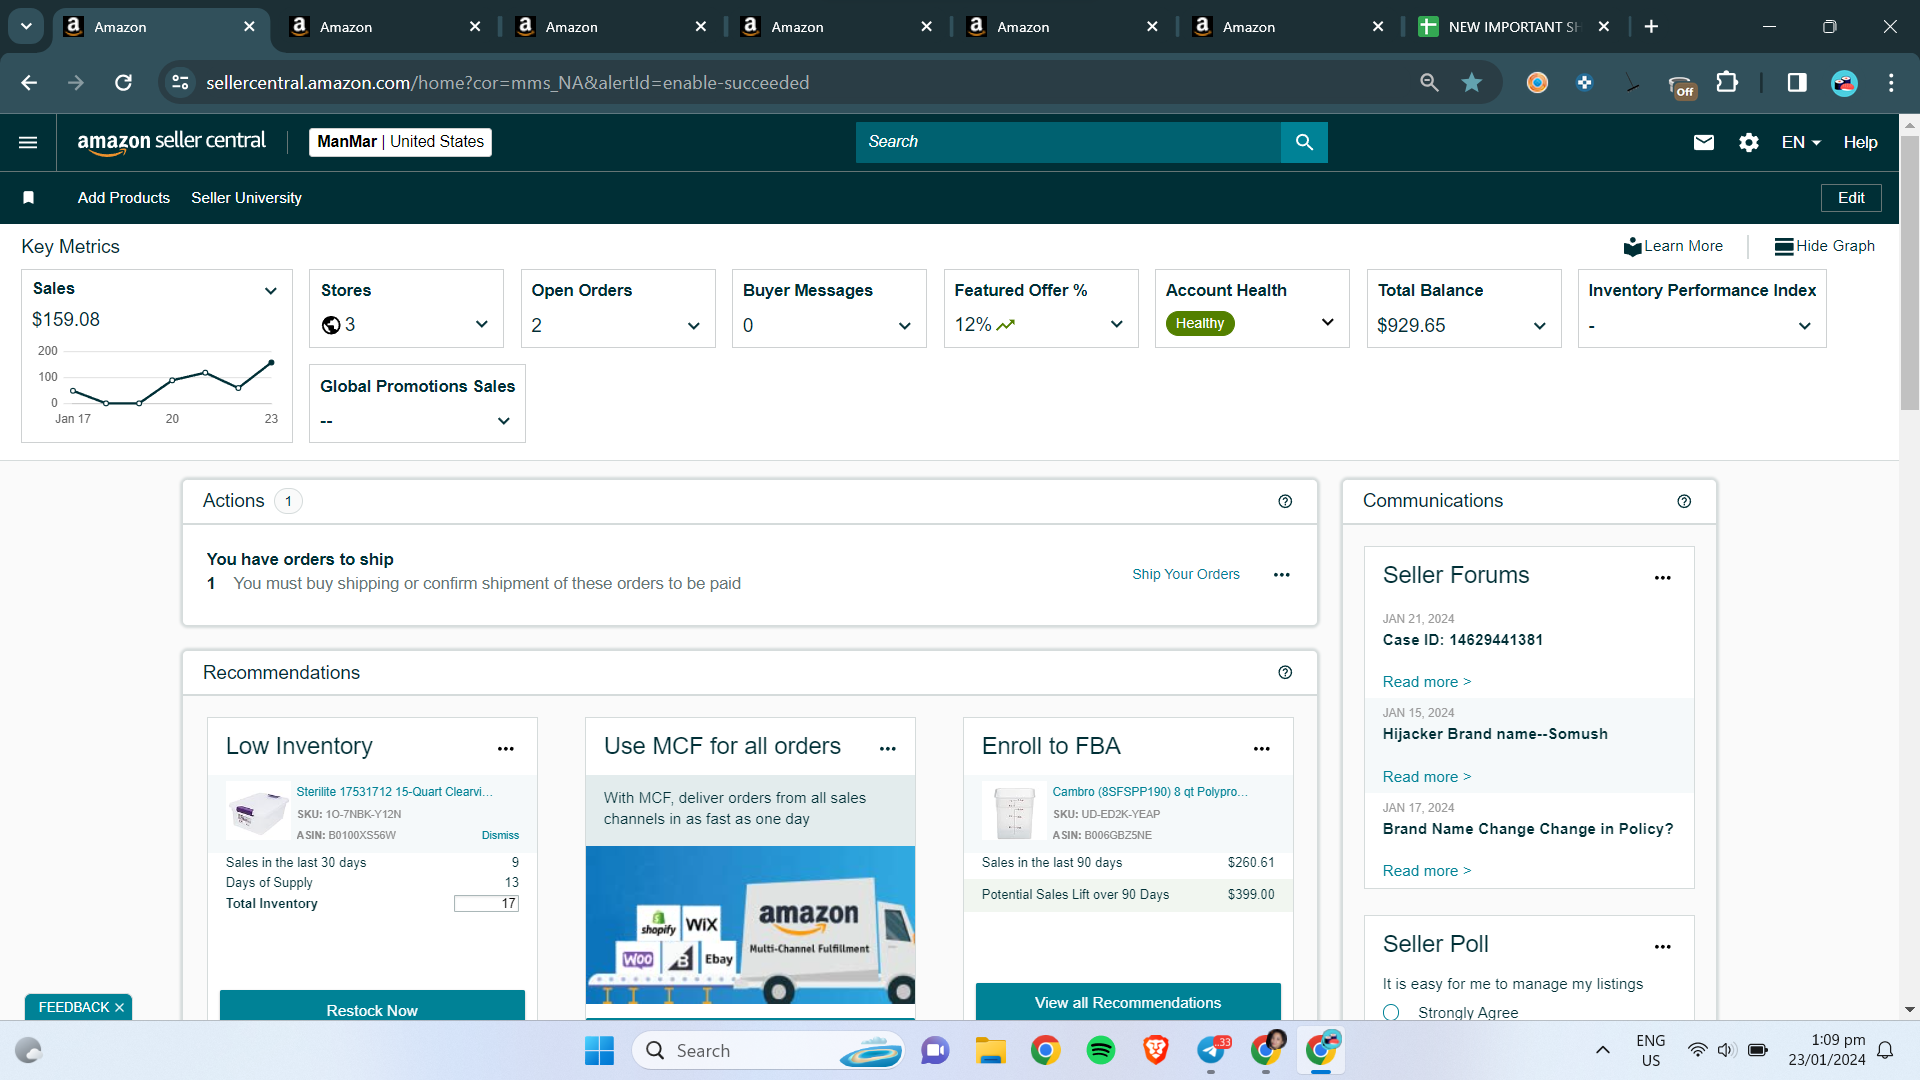Open Actions help question mark icon
This screenshot has width=1920, height=1080.
point(1285,501)
